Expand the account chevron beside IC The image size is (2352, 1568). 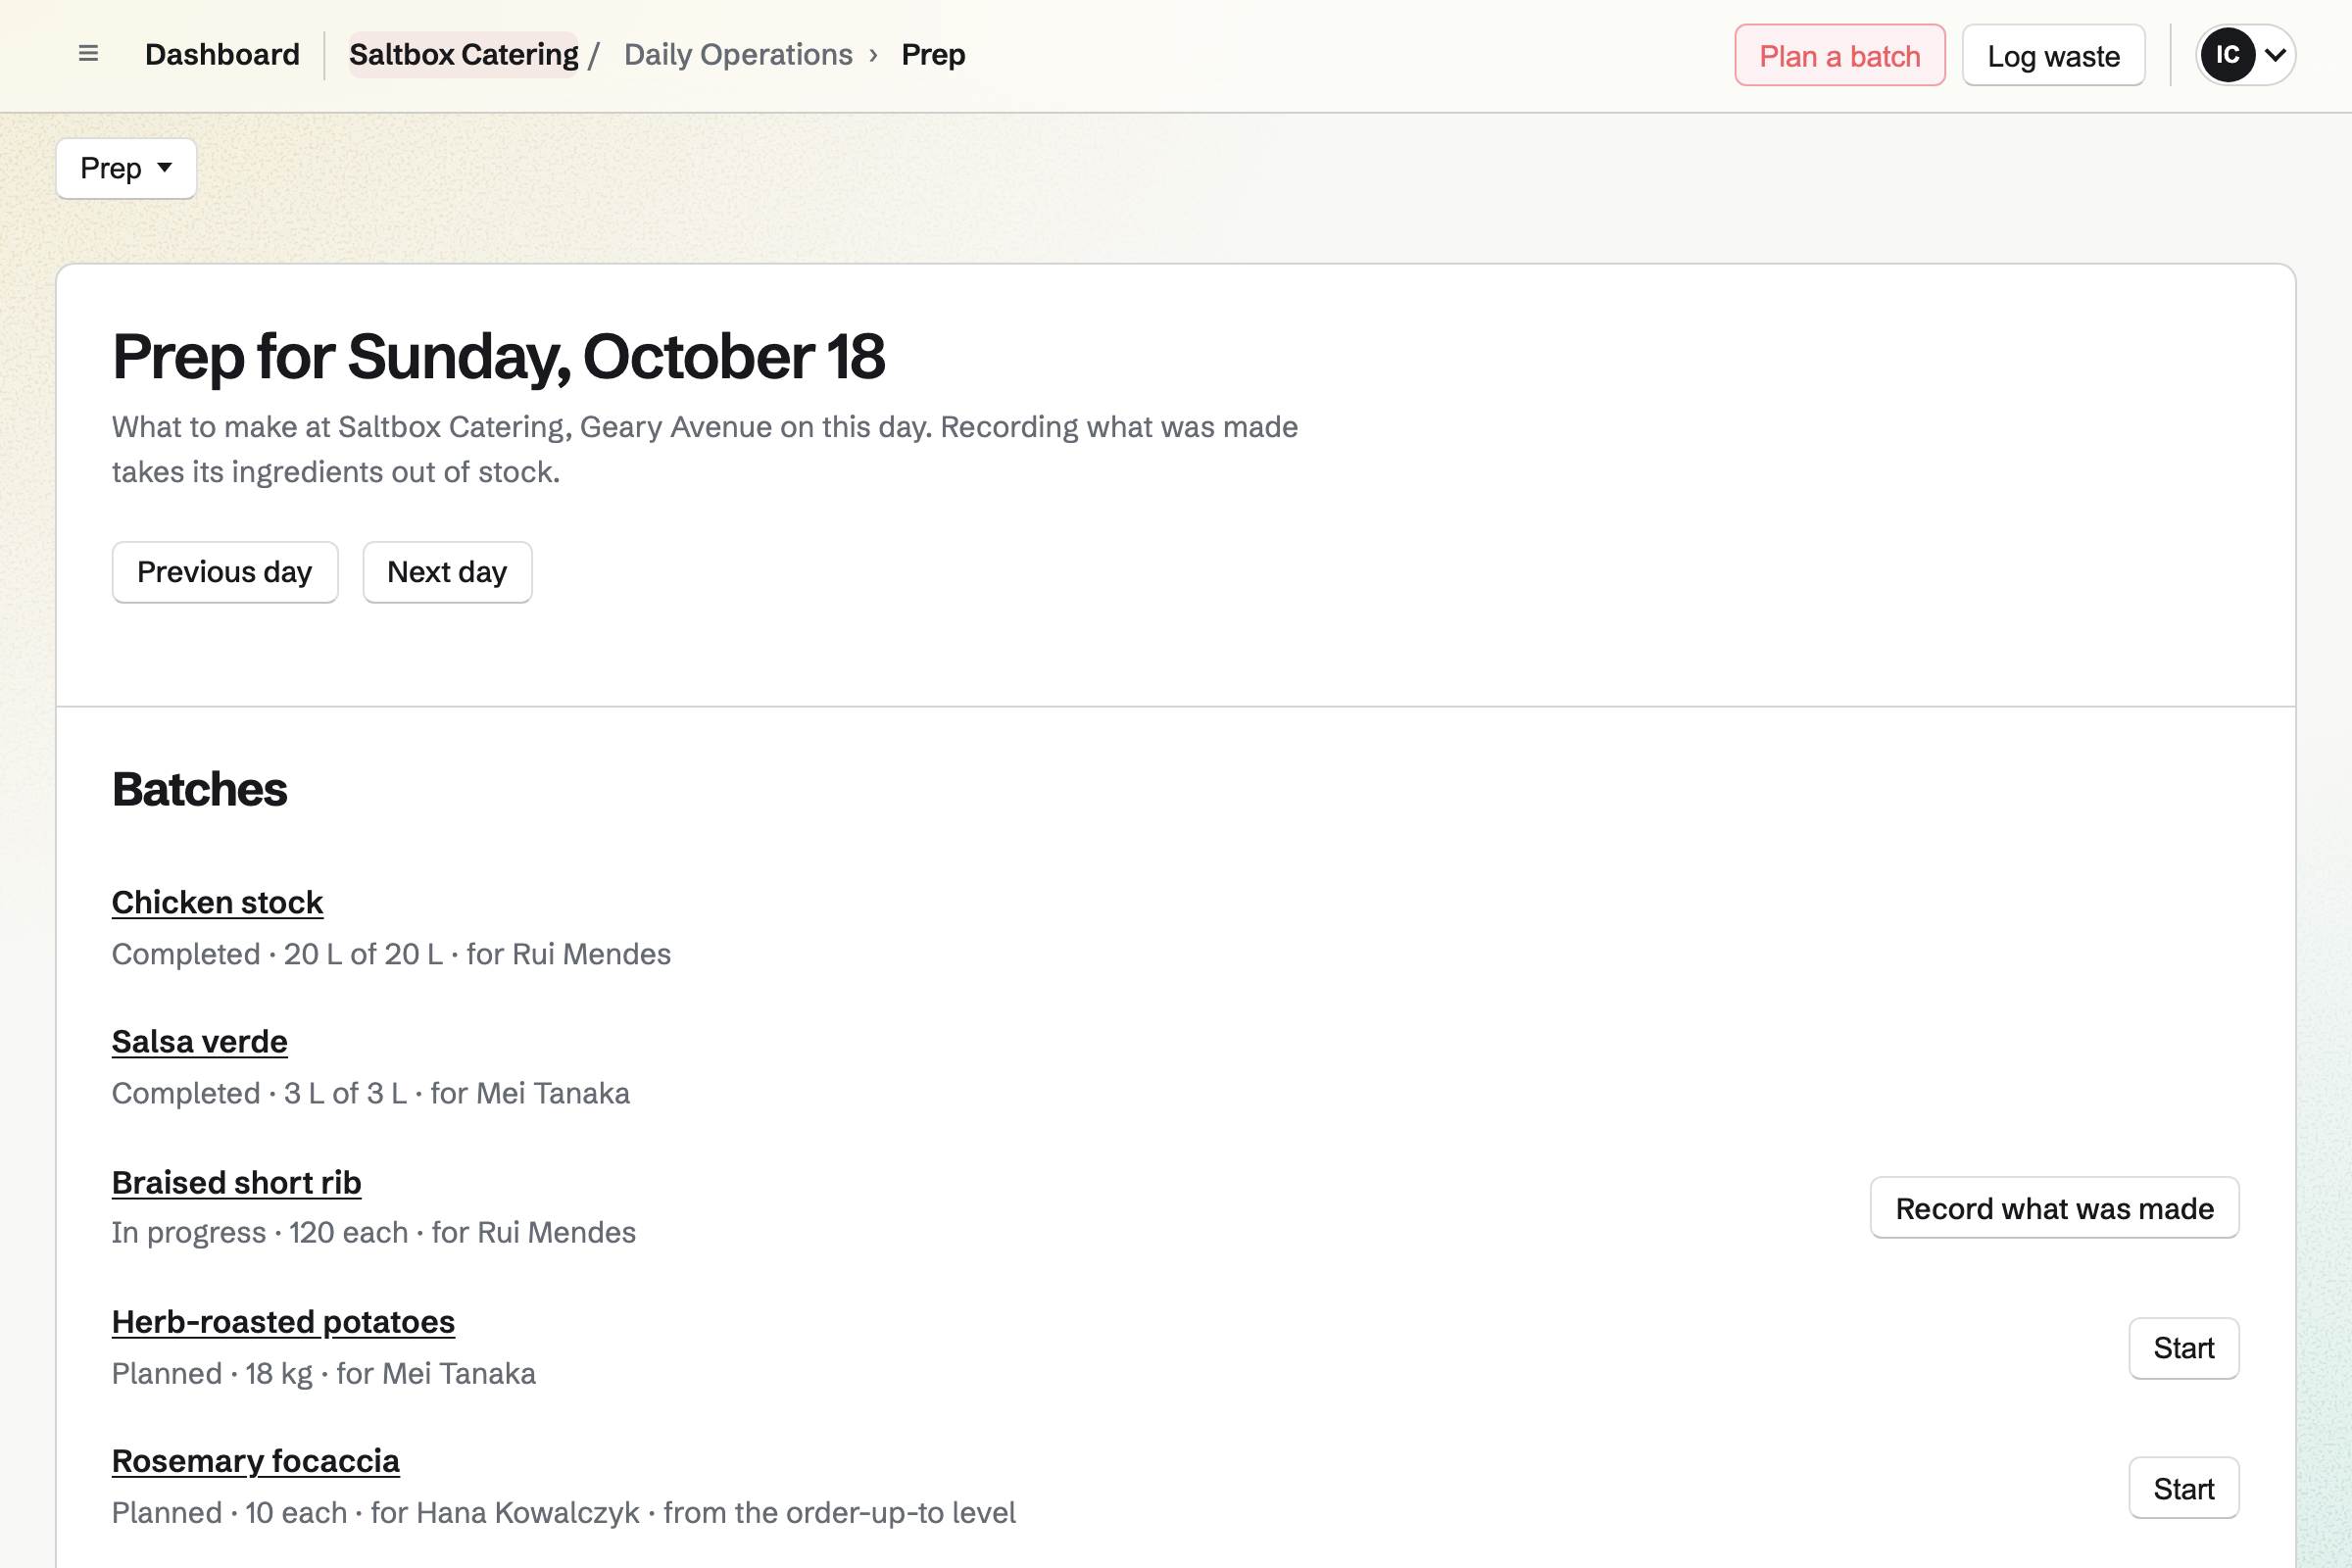point(2275,54)
